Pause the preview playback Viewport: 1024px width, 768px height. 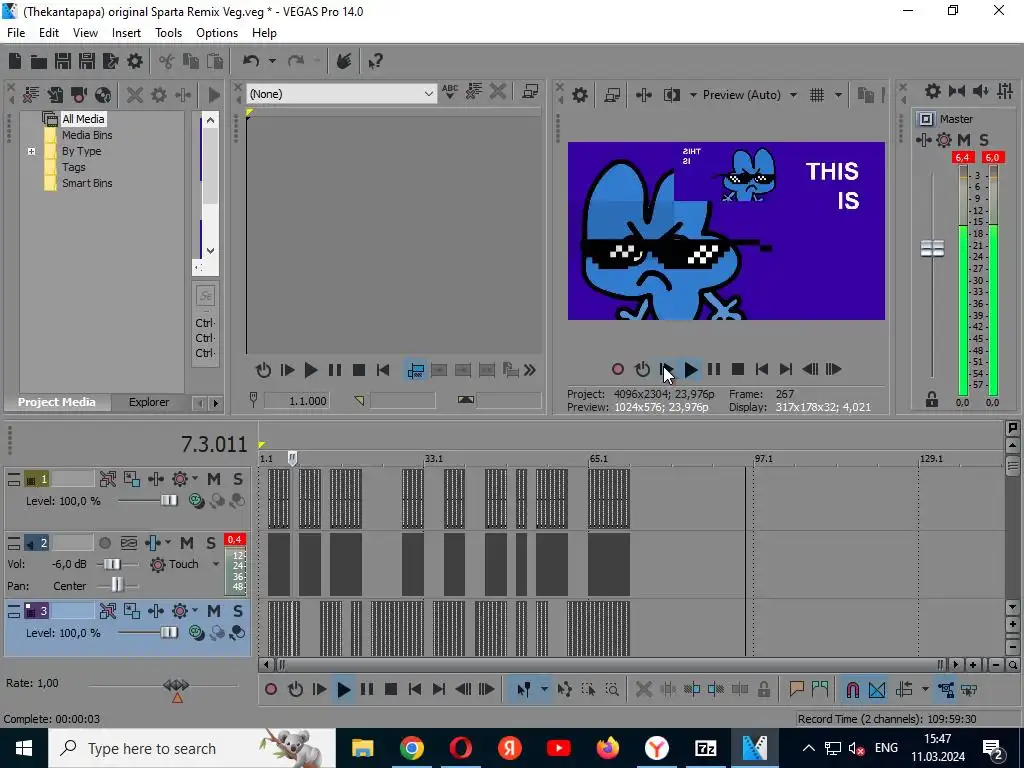pyautogui.click(x=714, y=370)
